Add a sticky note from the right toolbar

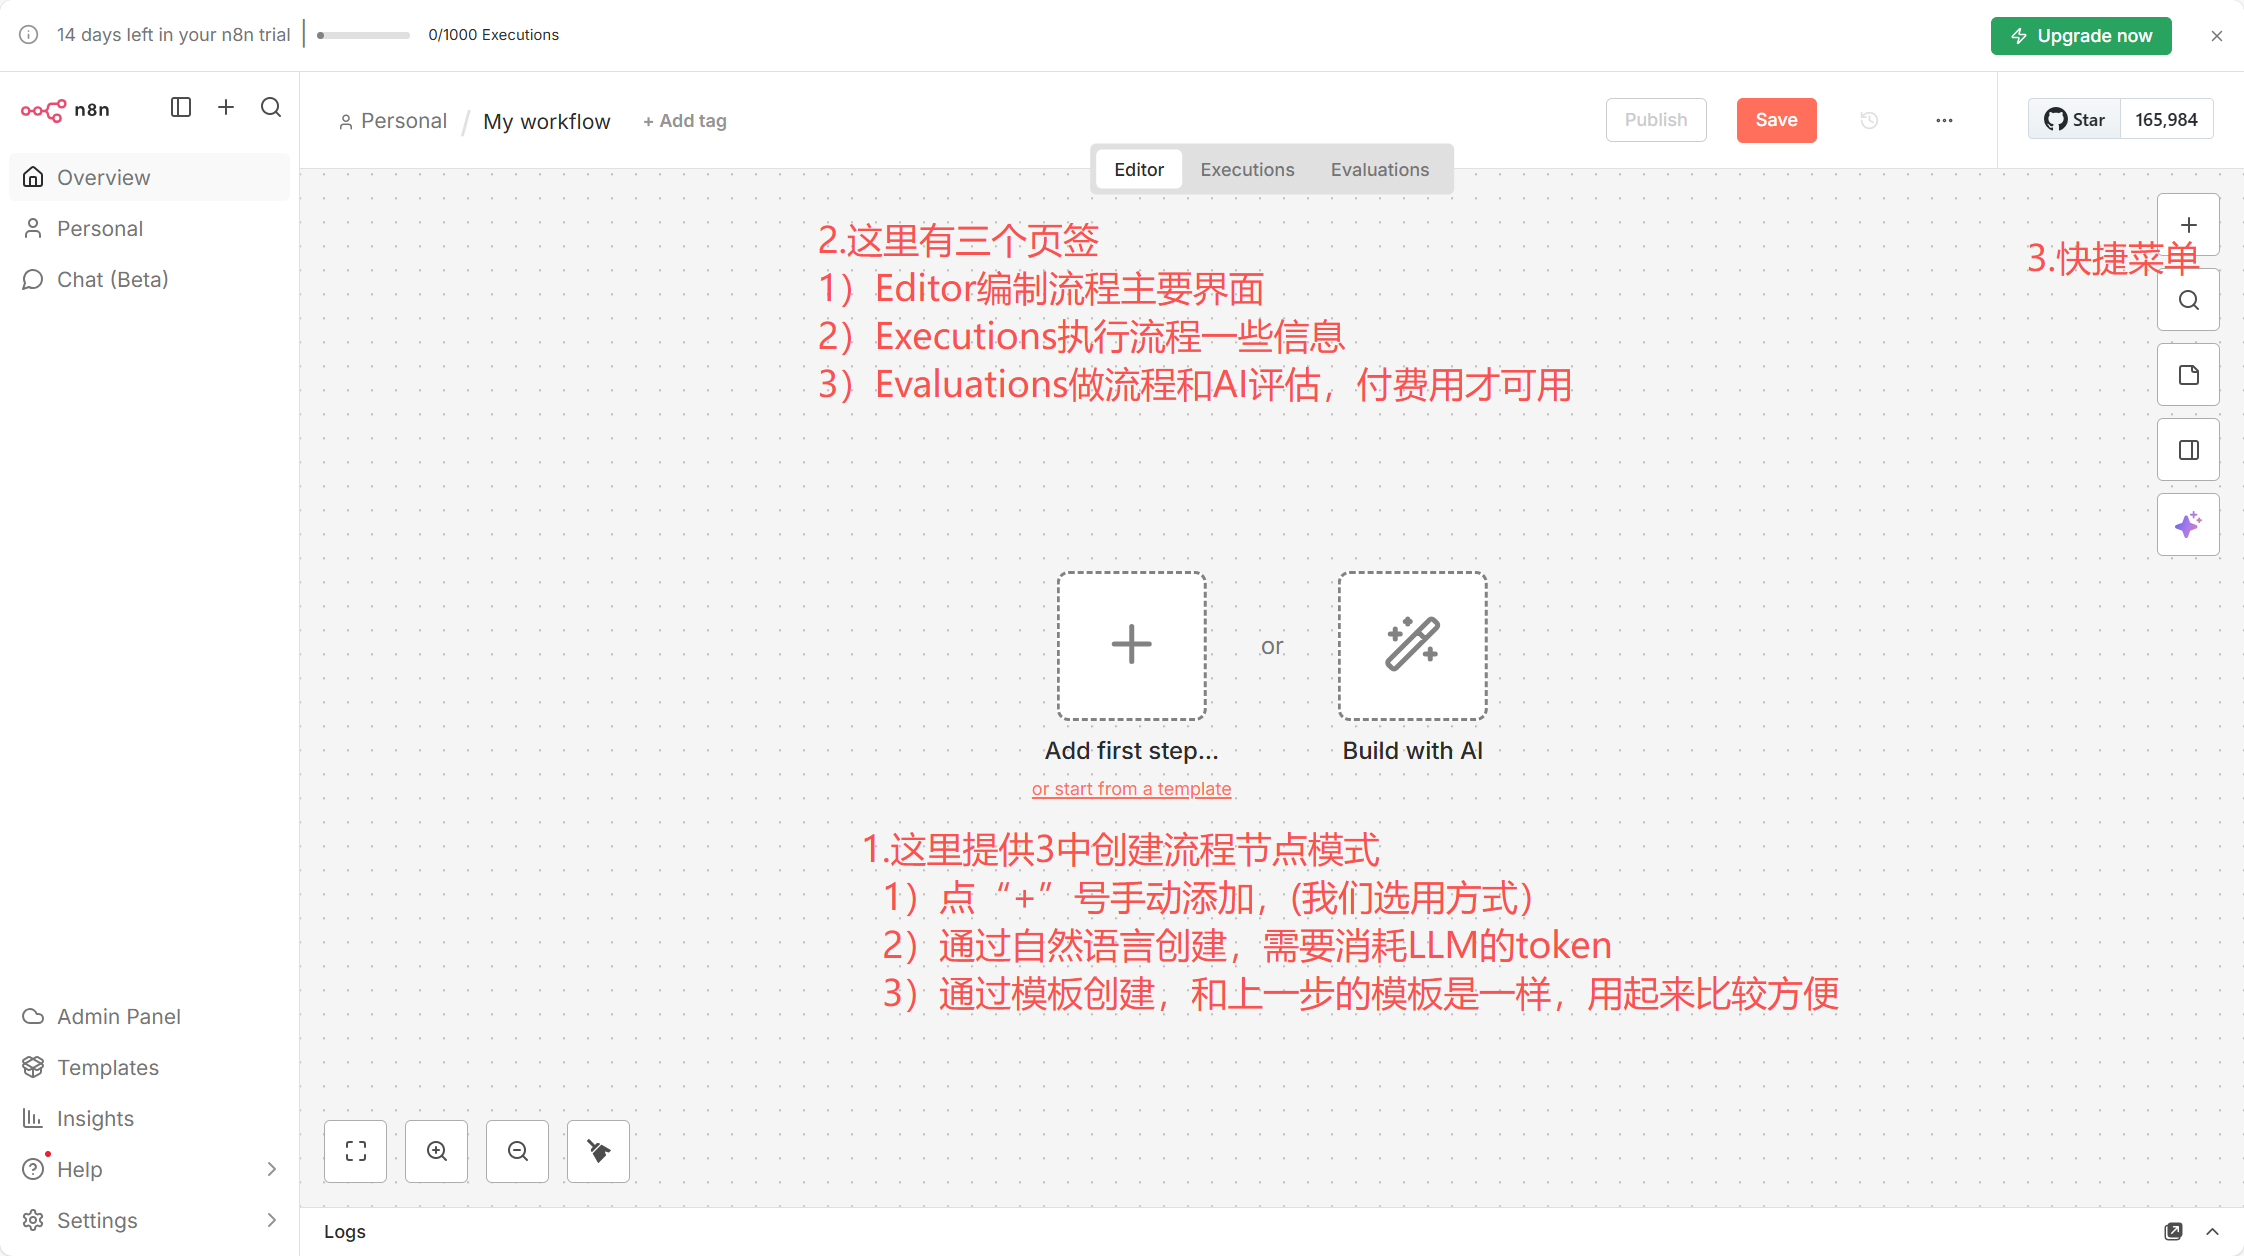2188,375
